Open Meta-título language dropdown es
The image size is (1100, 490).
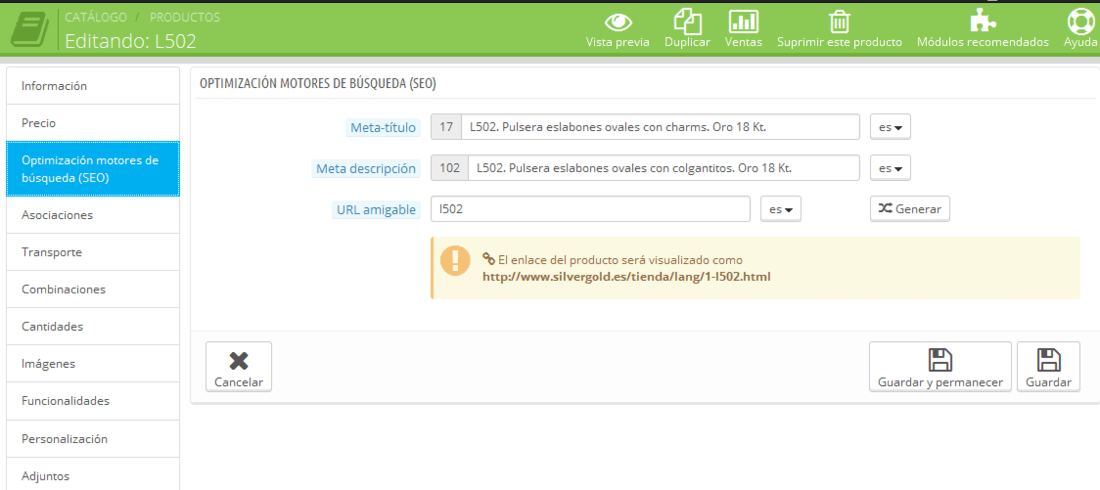coord(890,128)
